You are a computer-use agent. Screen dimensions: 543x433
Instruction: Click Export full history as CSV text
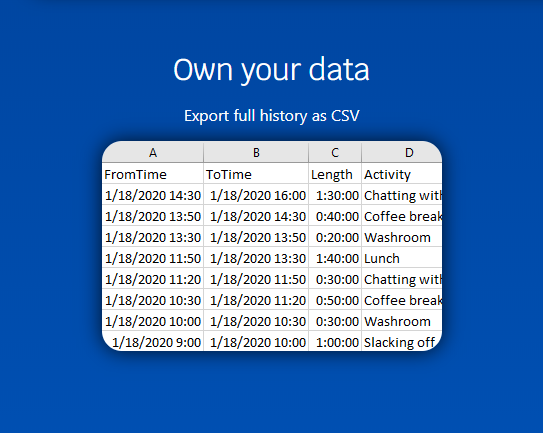click(272, 116)
